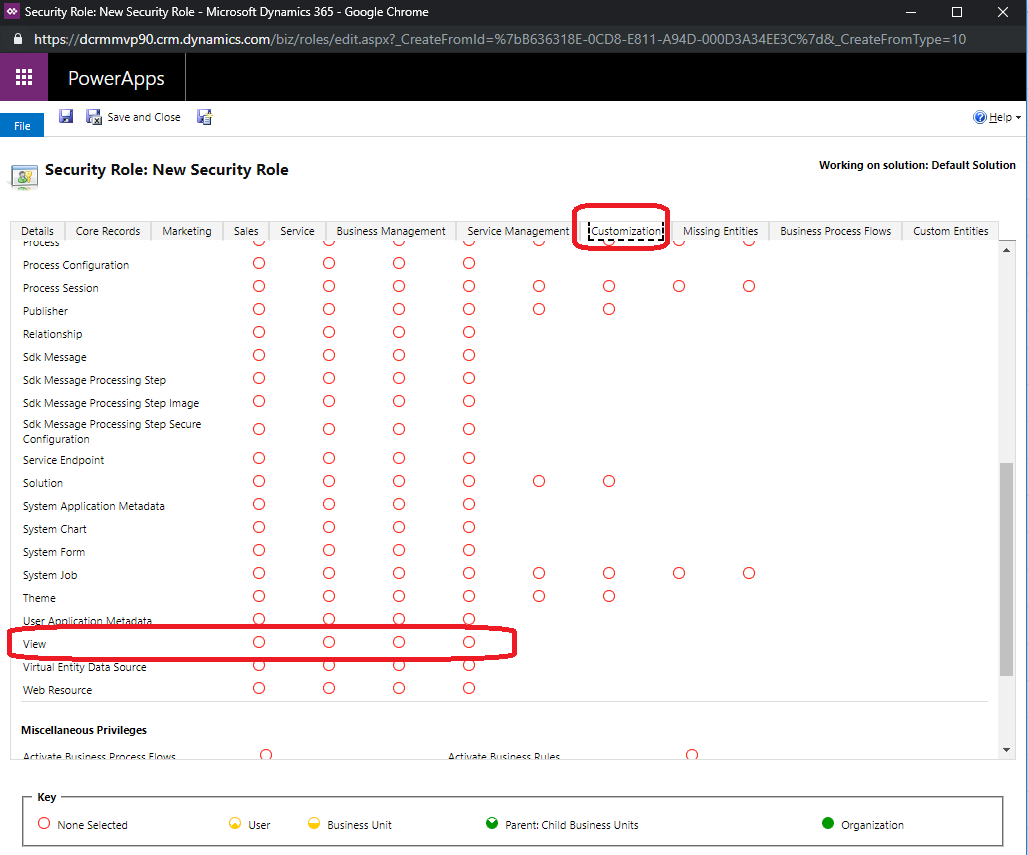Click the scrollbar down arrow
Screen dimensions: 1028x855
1006,749
